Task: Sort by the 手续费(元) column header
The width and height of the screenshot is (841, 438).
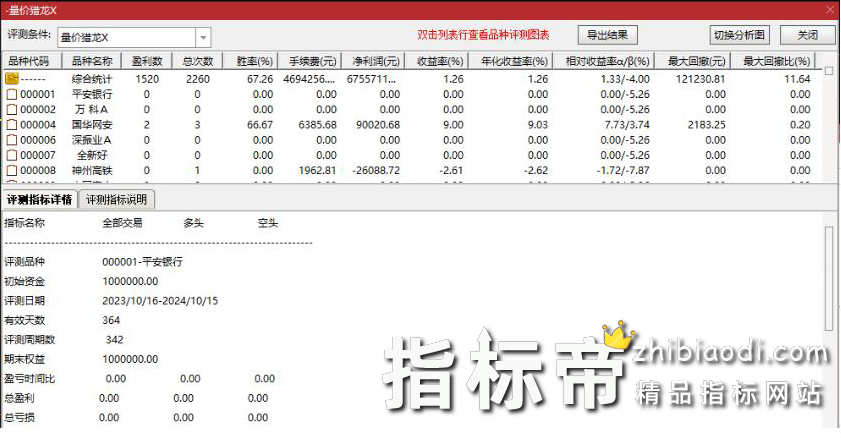Action: pyautogui.click(x=309, y=61)
